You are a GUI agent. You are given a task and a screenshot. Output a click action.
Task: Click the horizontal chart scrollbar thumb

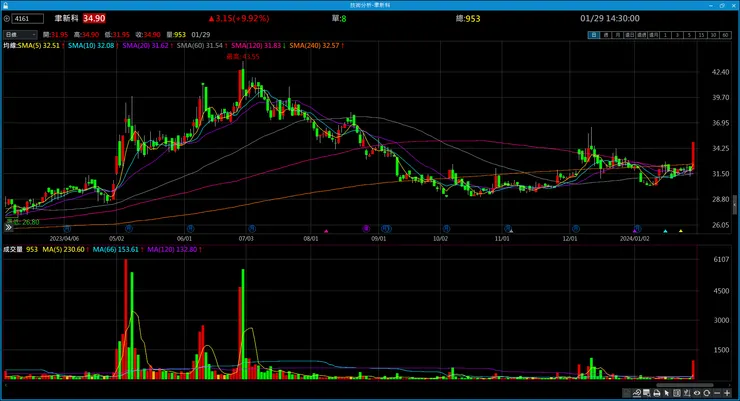(x=684, y=385)
